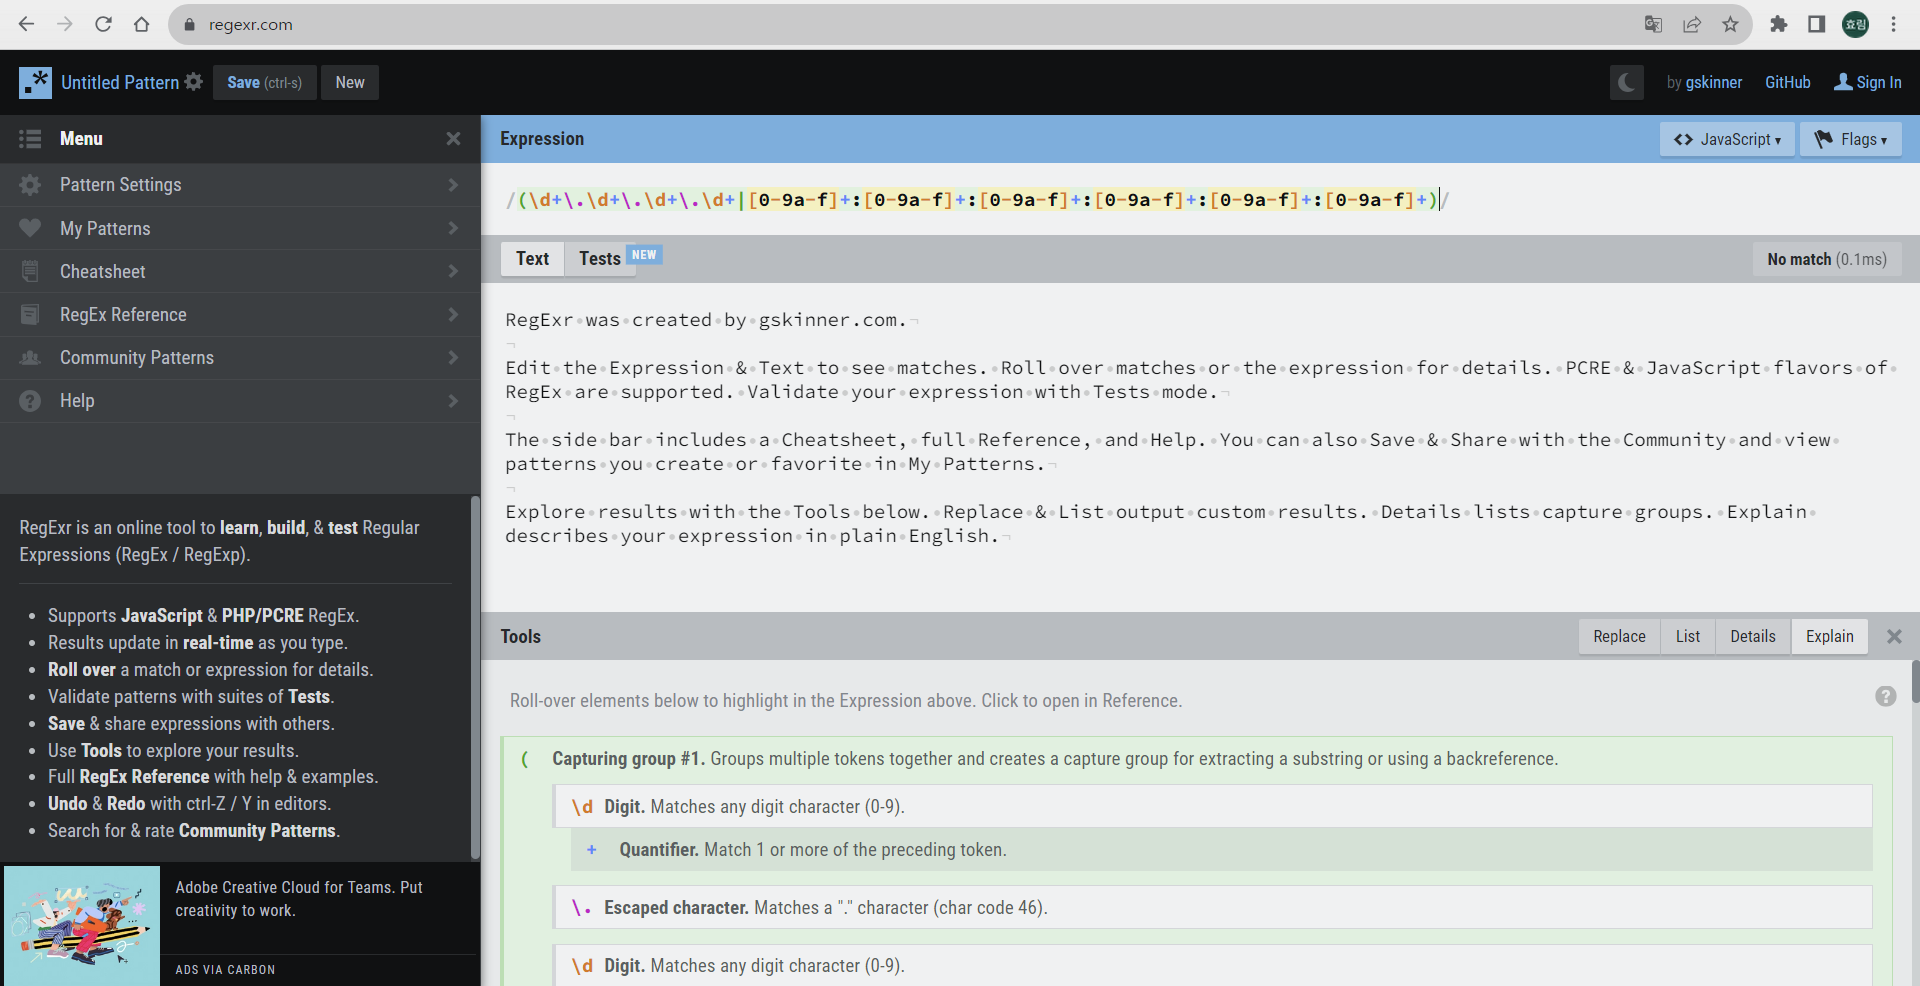Open tools help question mark icon
This screenshot has height=986, width=1920.
coord(1885,696)
